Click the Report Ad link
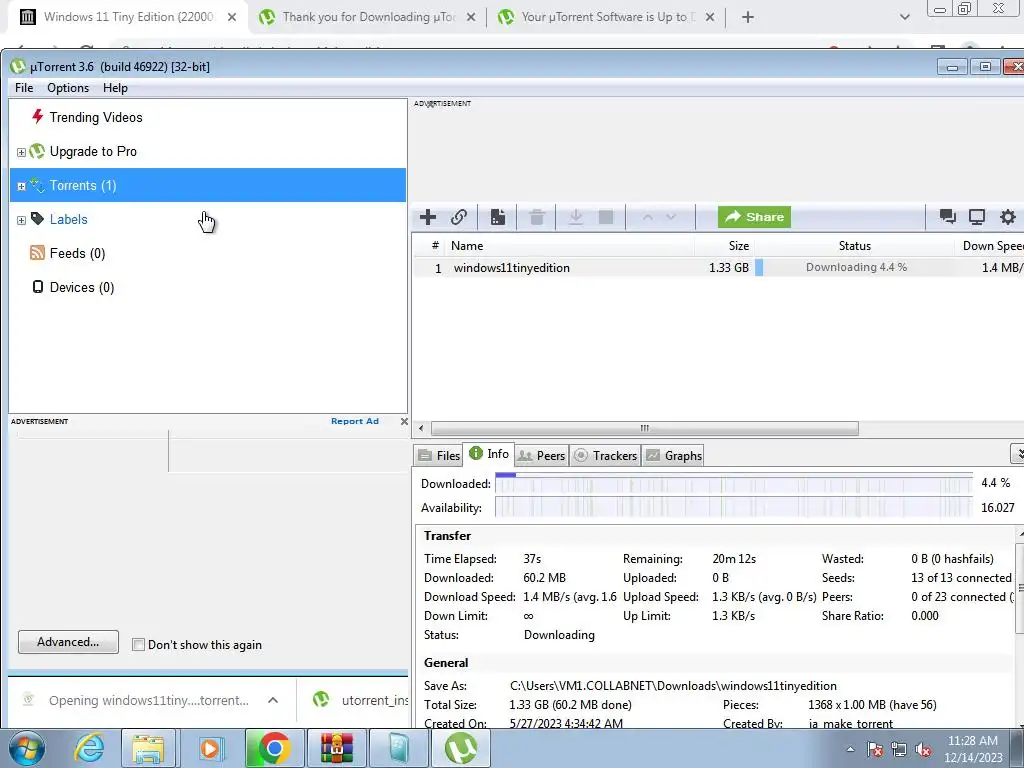Image resolution: width=1024 pixels, height=768 pixels. (x=355, y=421)
